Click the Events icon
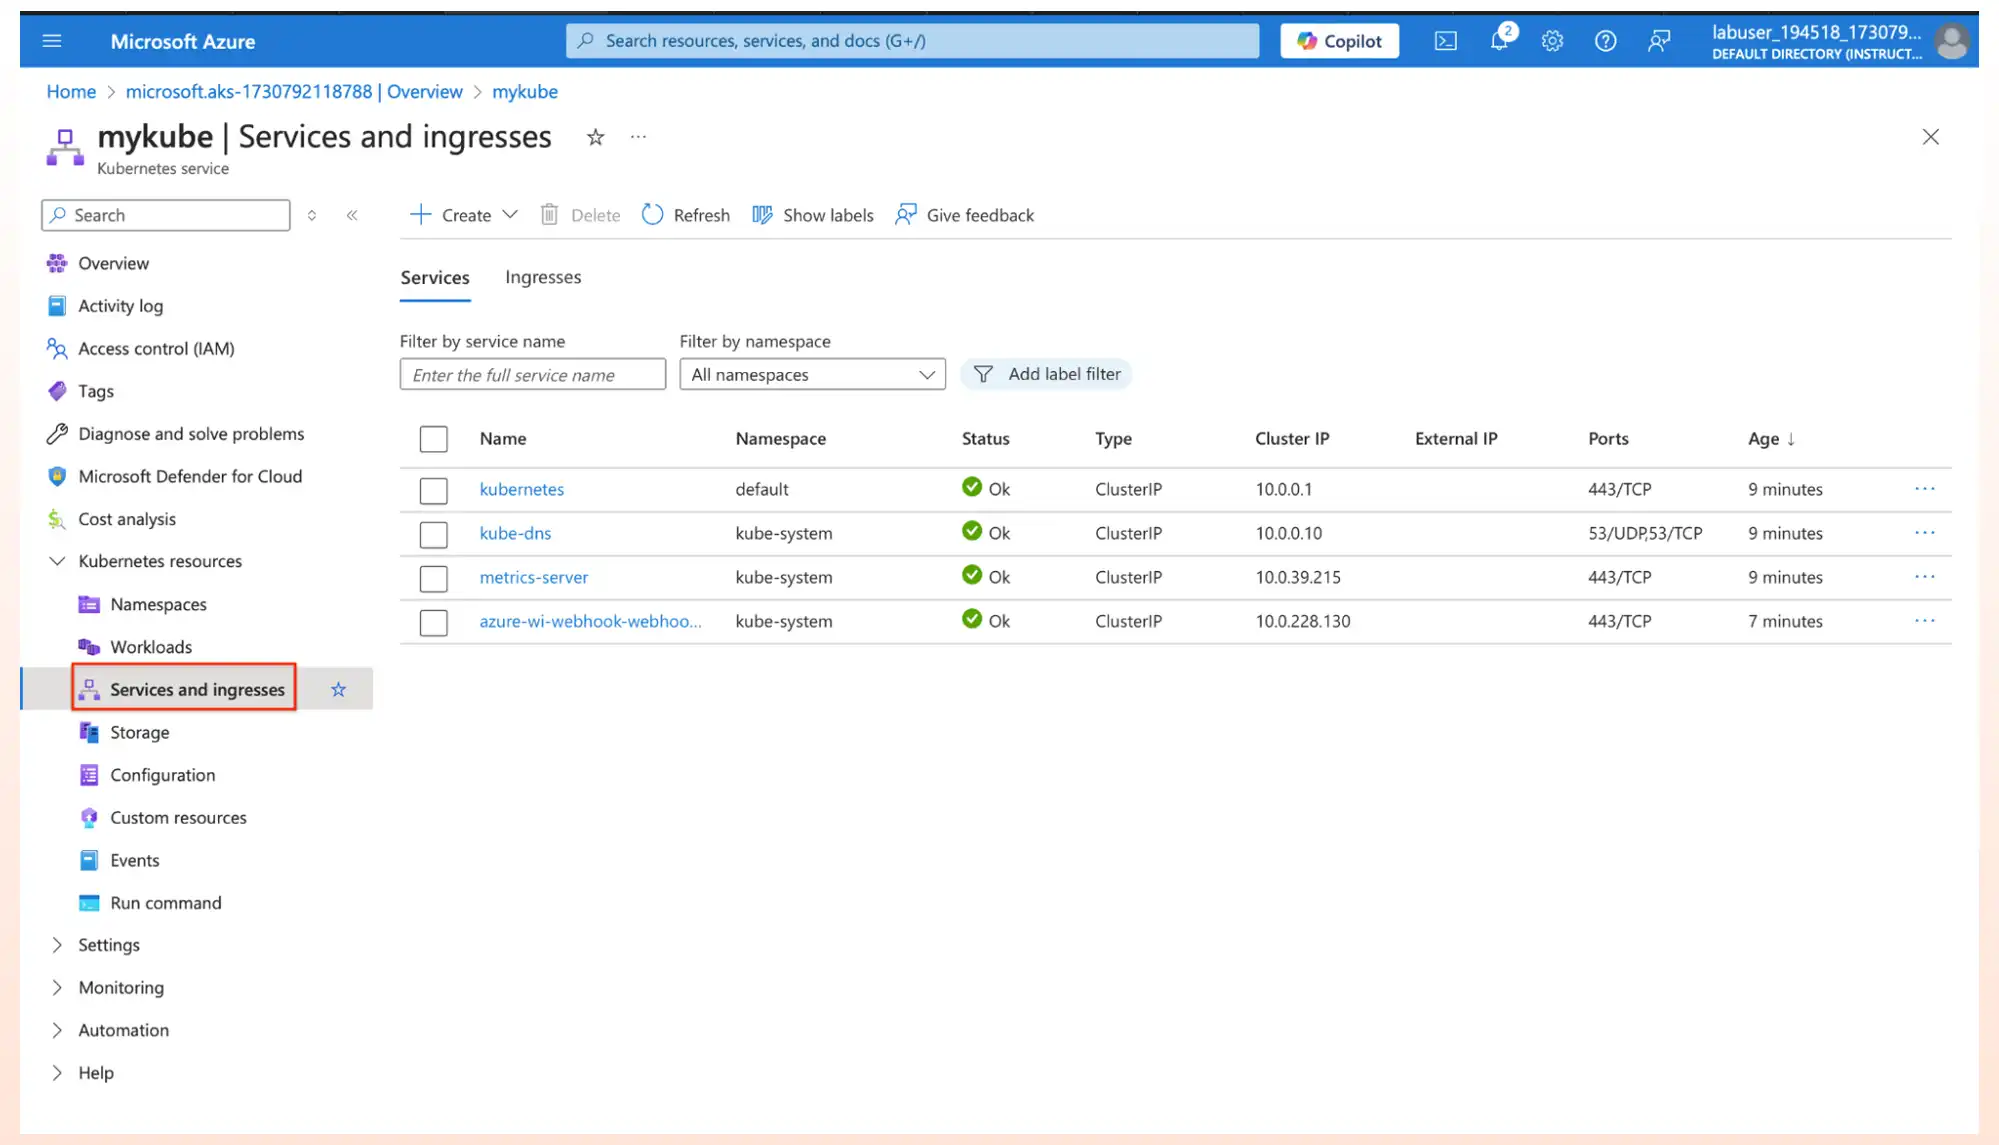 tap(89, 860)
